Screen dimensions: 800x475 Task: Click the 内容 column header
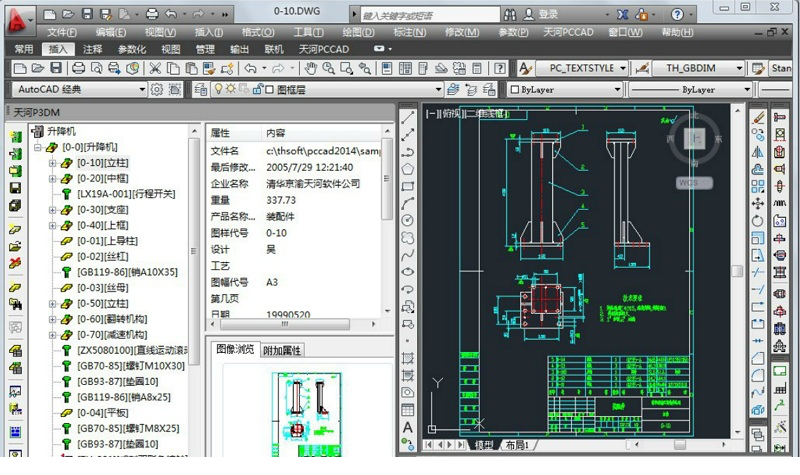tap(276, 133)
